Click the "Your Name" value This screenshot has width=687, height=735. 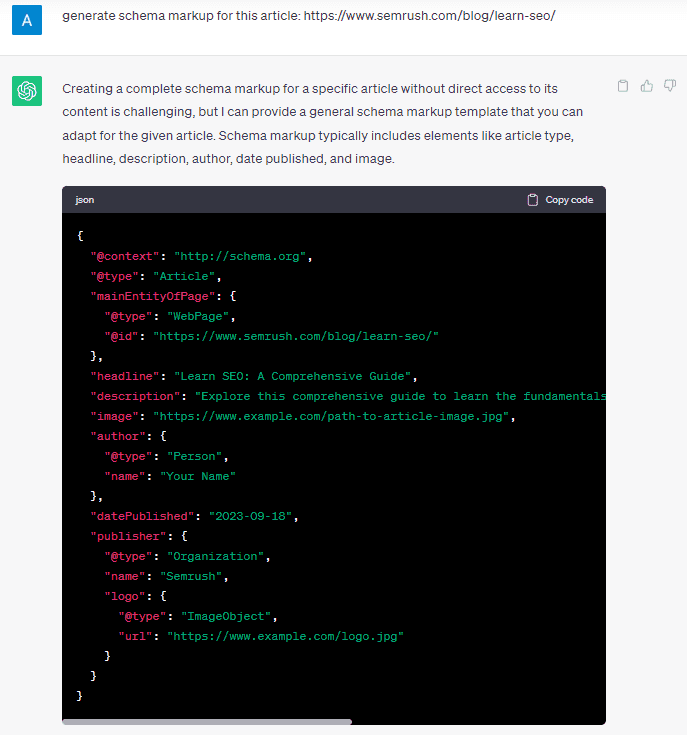click(x=198, y=477)
